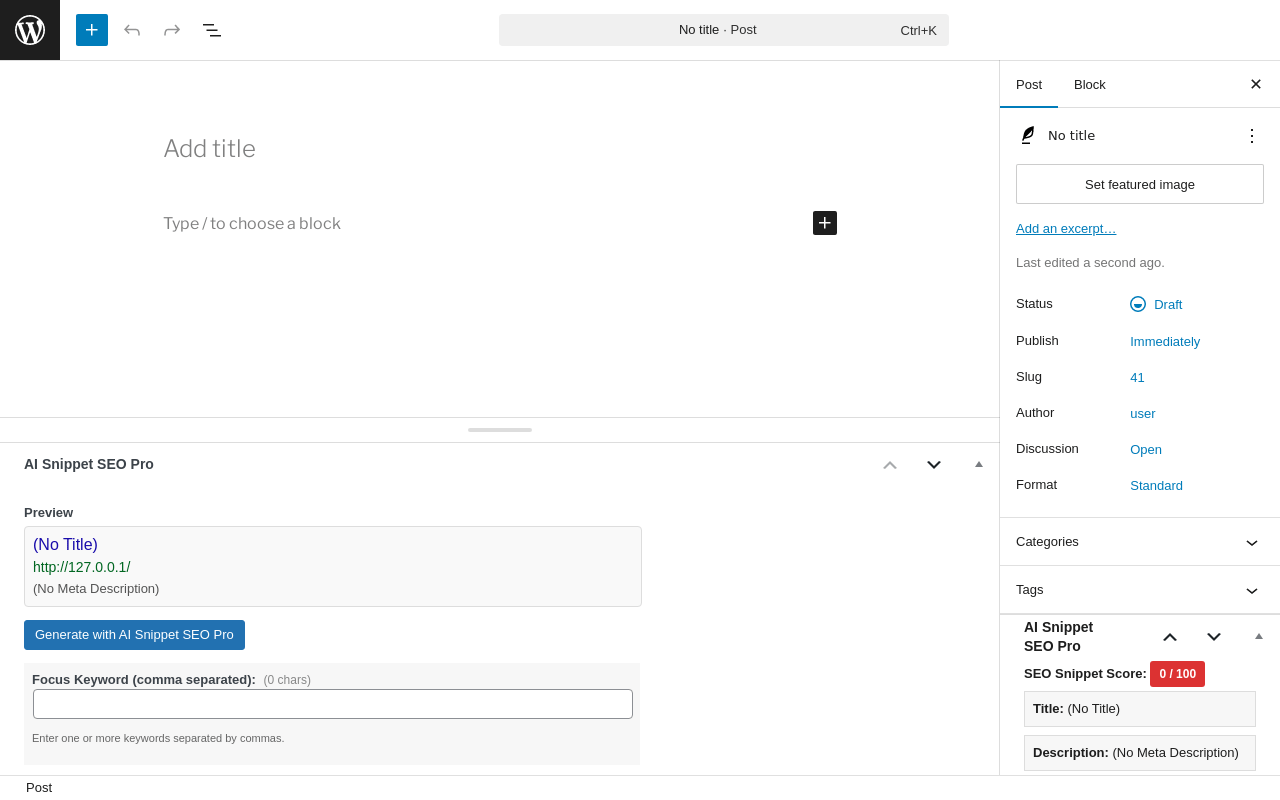1280x800 pixels.
Task: Move sidebar AI Snippet SEO Pro panel down
Action: coord(1214,637)
